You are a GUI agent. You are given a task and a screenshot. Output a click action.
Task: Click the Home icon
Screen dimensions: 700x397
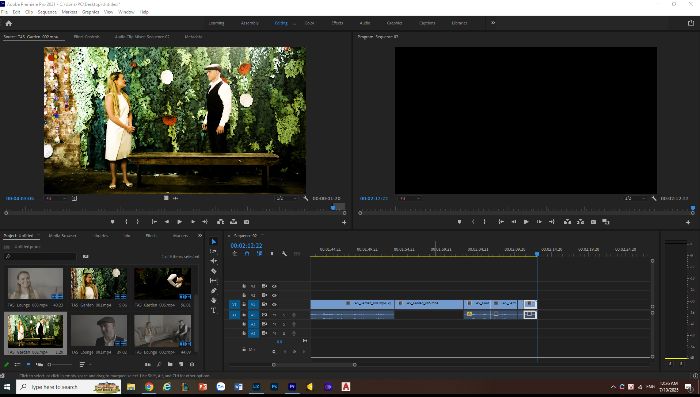pos(8,23)
